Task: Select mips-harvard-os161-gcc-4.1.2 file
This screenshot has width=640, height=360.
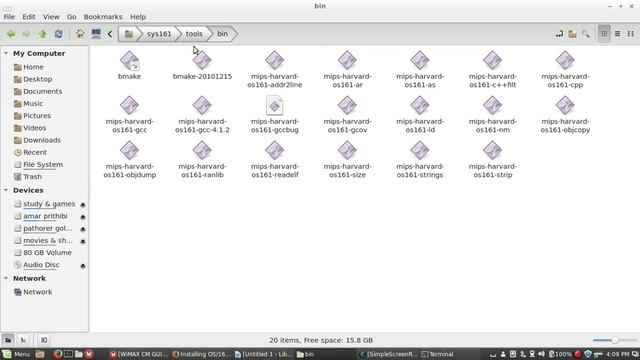Action: pyautogui.click(x=202, y=106)
